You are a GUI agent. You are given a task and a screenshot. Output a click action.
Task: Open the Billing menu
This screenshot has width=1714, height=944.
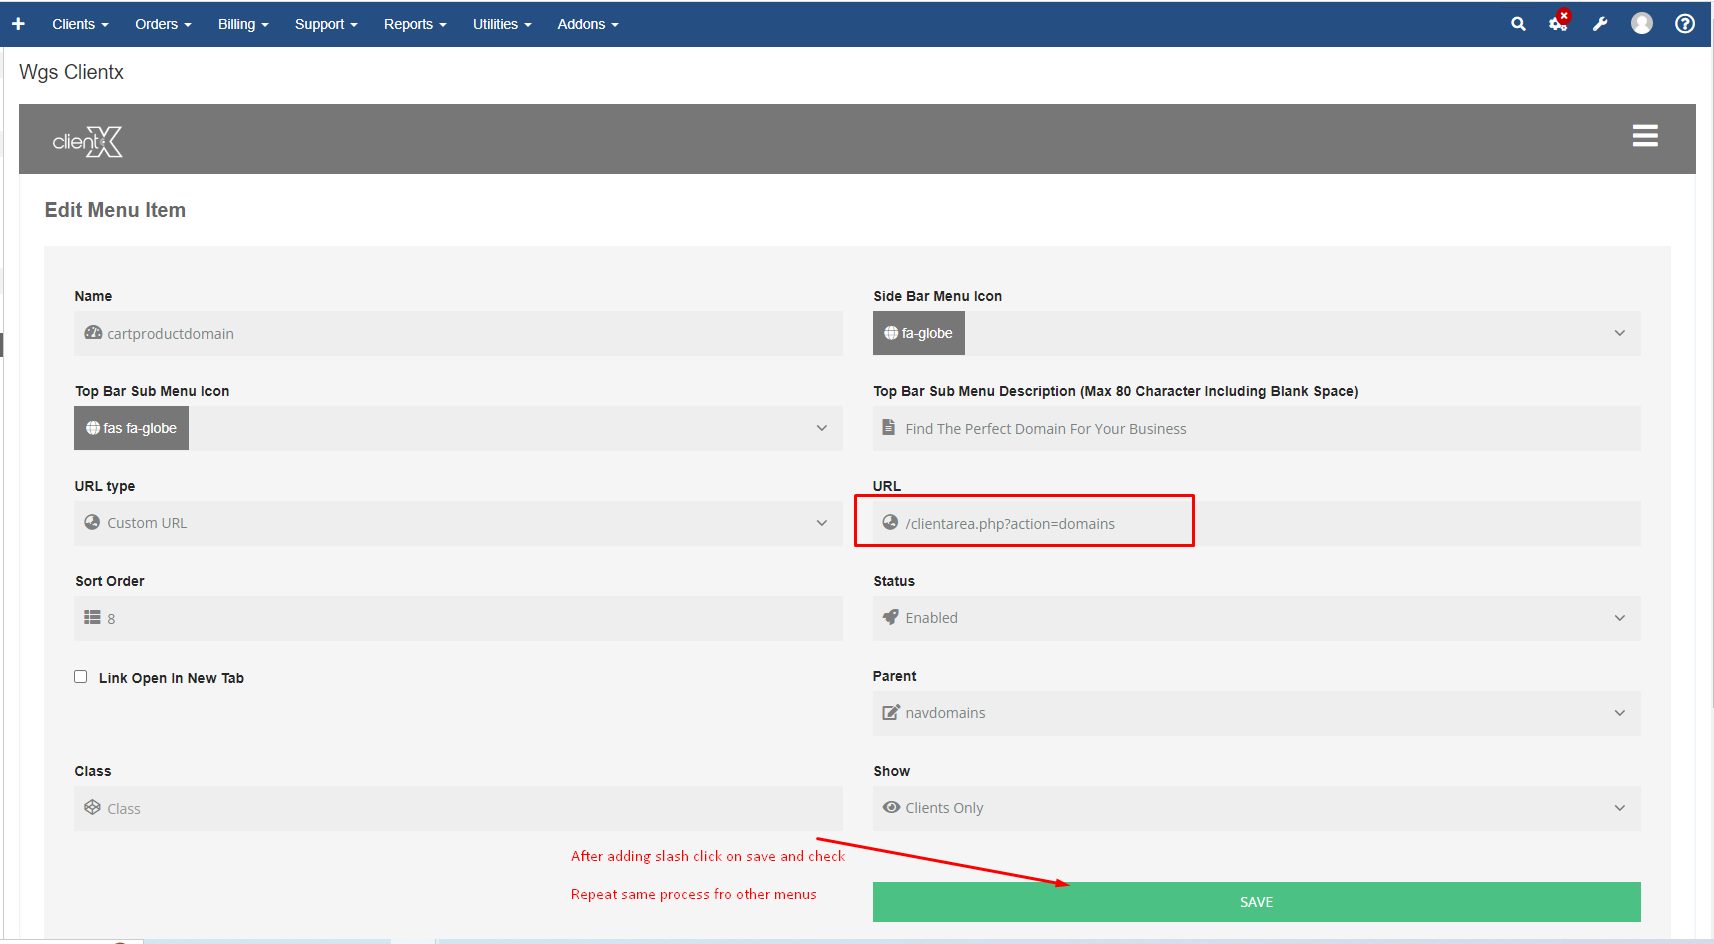coord(243,24)
